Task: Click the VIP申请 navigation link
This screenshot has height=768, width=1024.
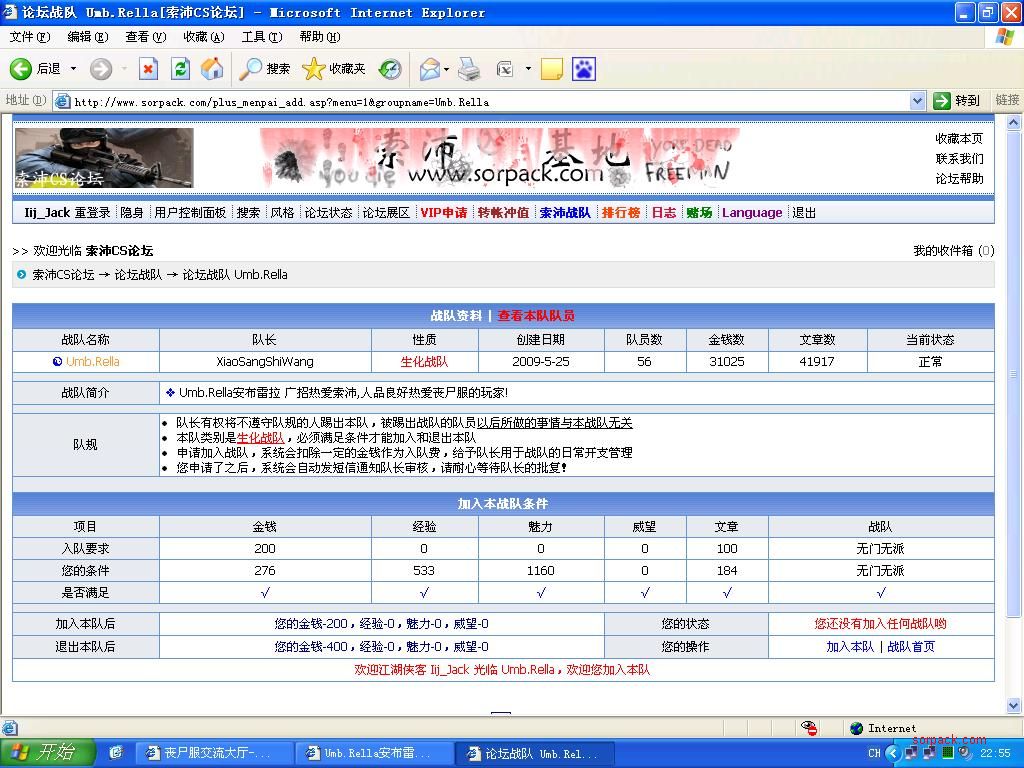Action: click(443, 213)
